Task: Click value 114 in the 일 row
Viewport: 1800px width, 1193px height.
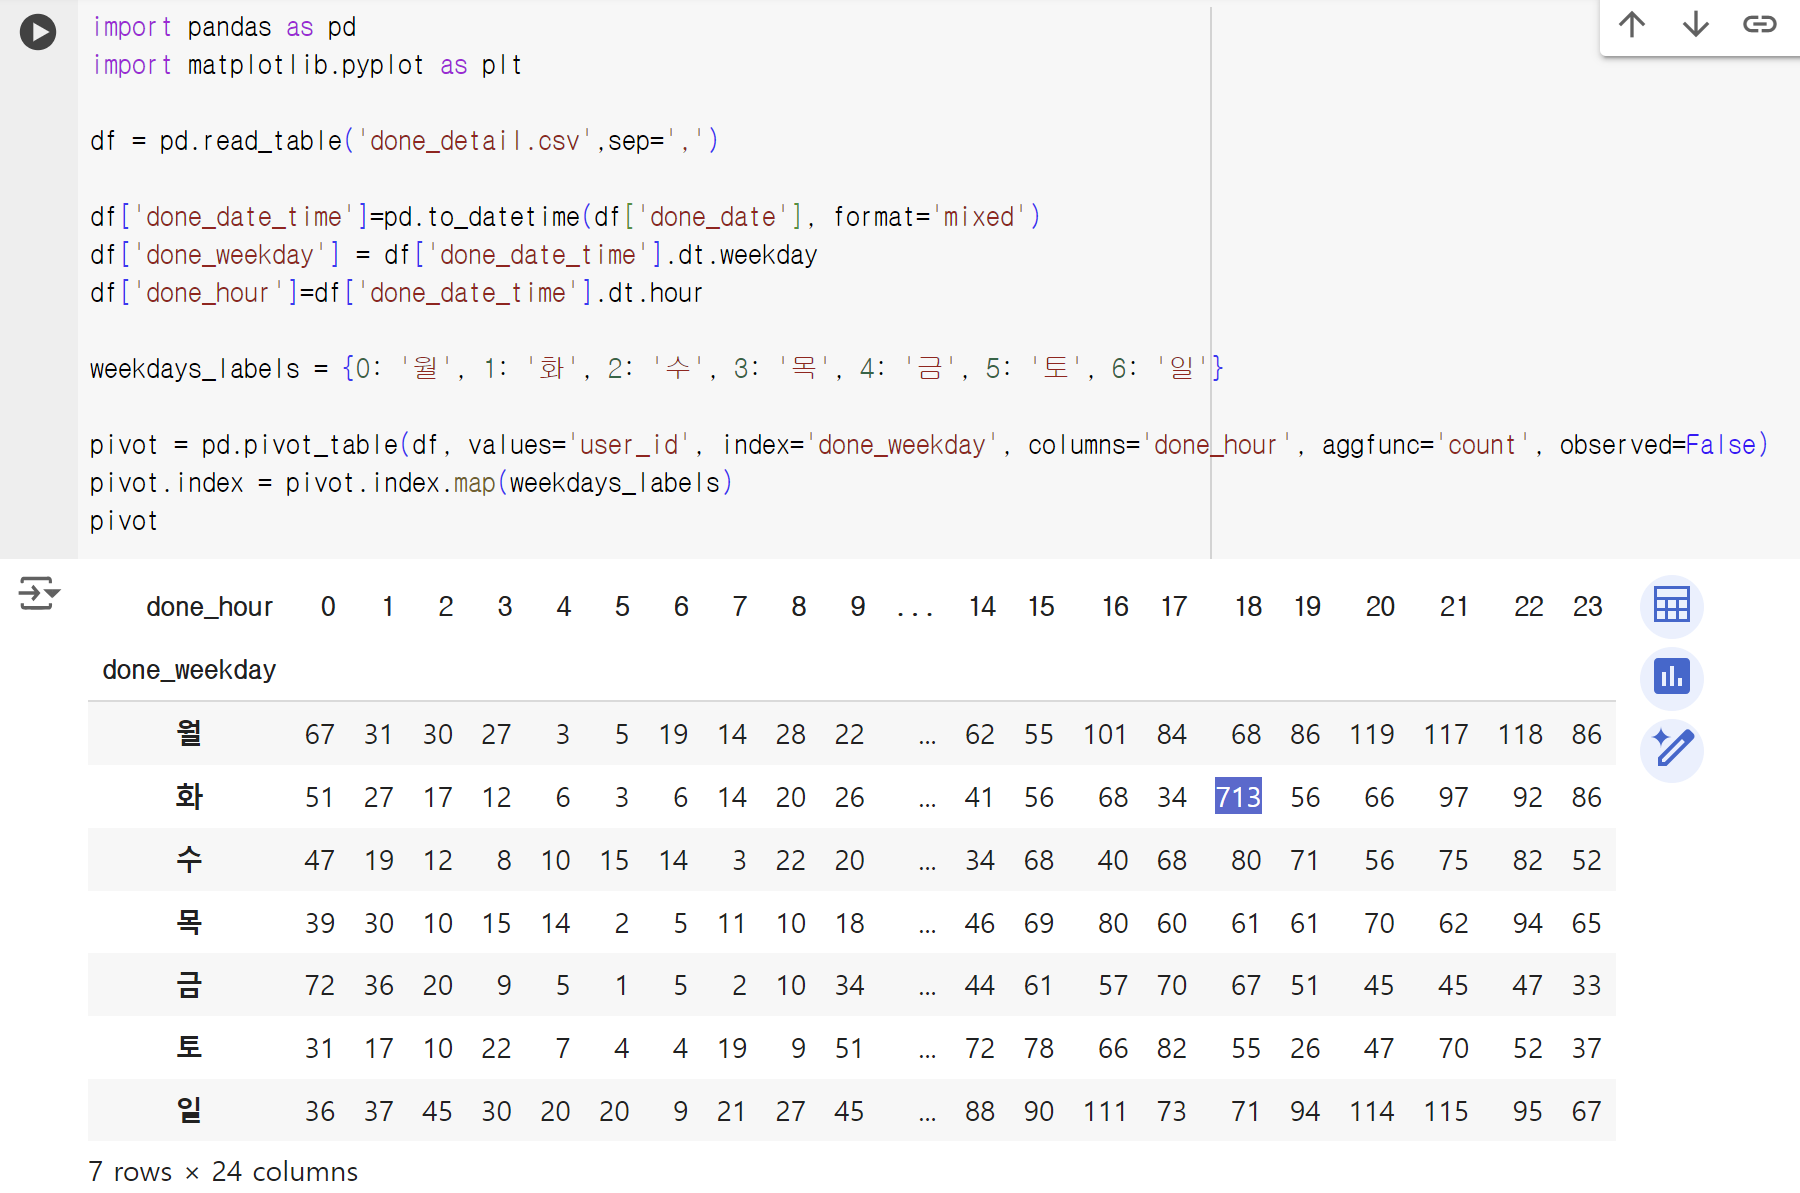Action: point(1372,1111)
